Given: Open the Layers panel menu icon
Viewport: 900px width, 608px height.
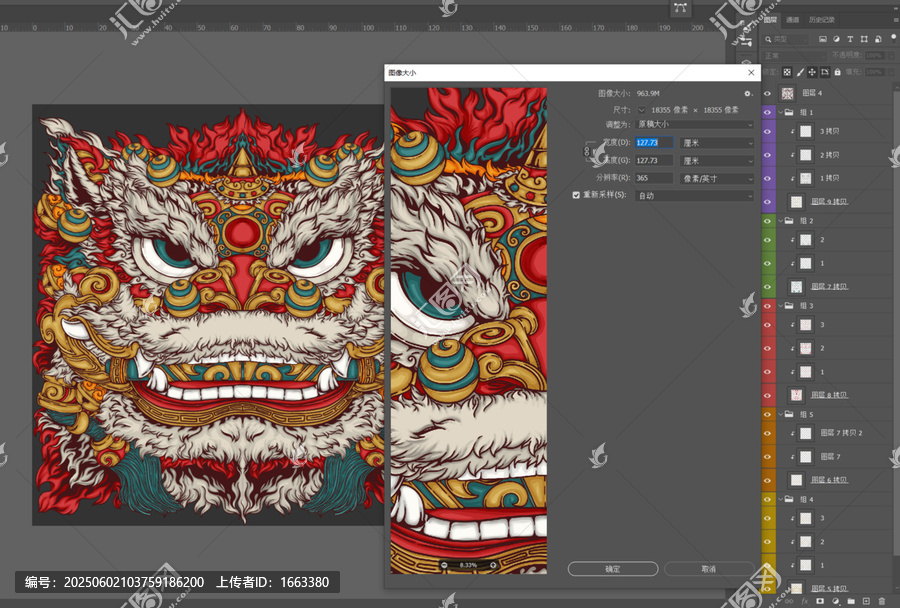Looking at the screenshot, I should [x=895, y=20].
